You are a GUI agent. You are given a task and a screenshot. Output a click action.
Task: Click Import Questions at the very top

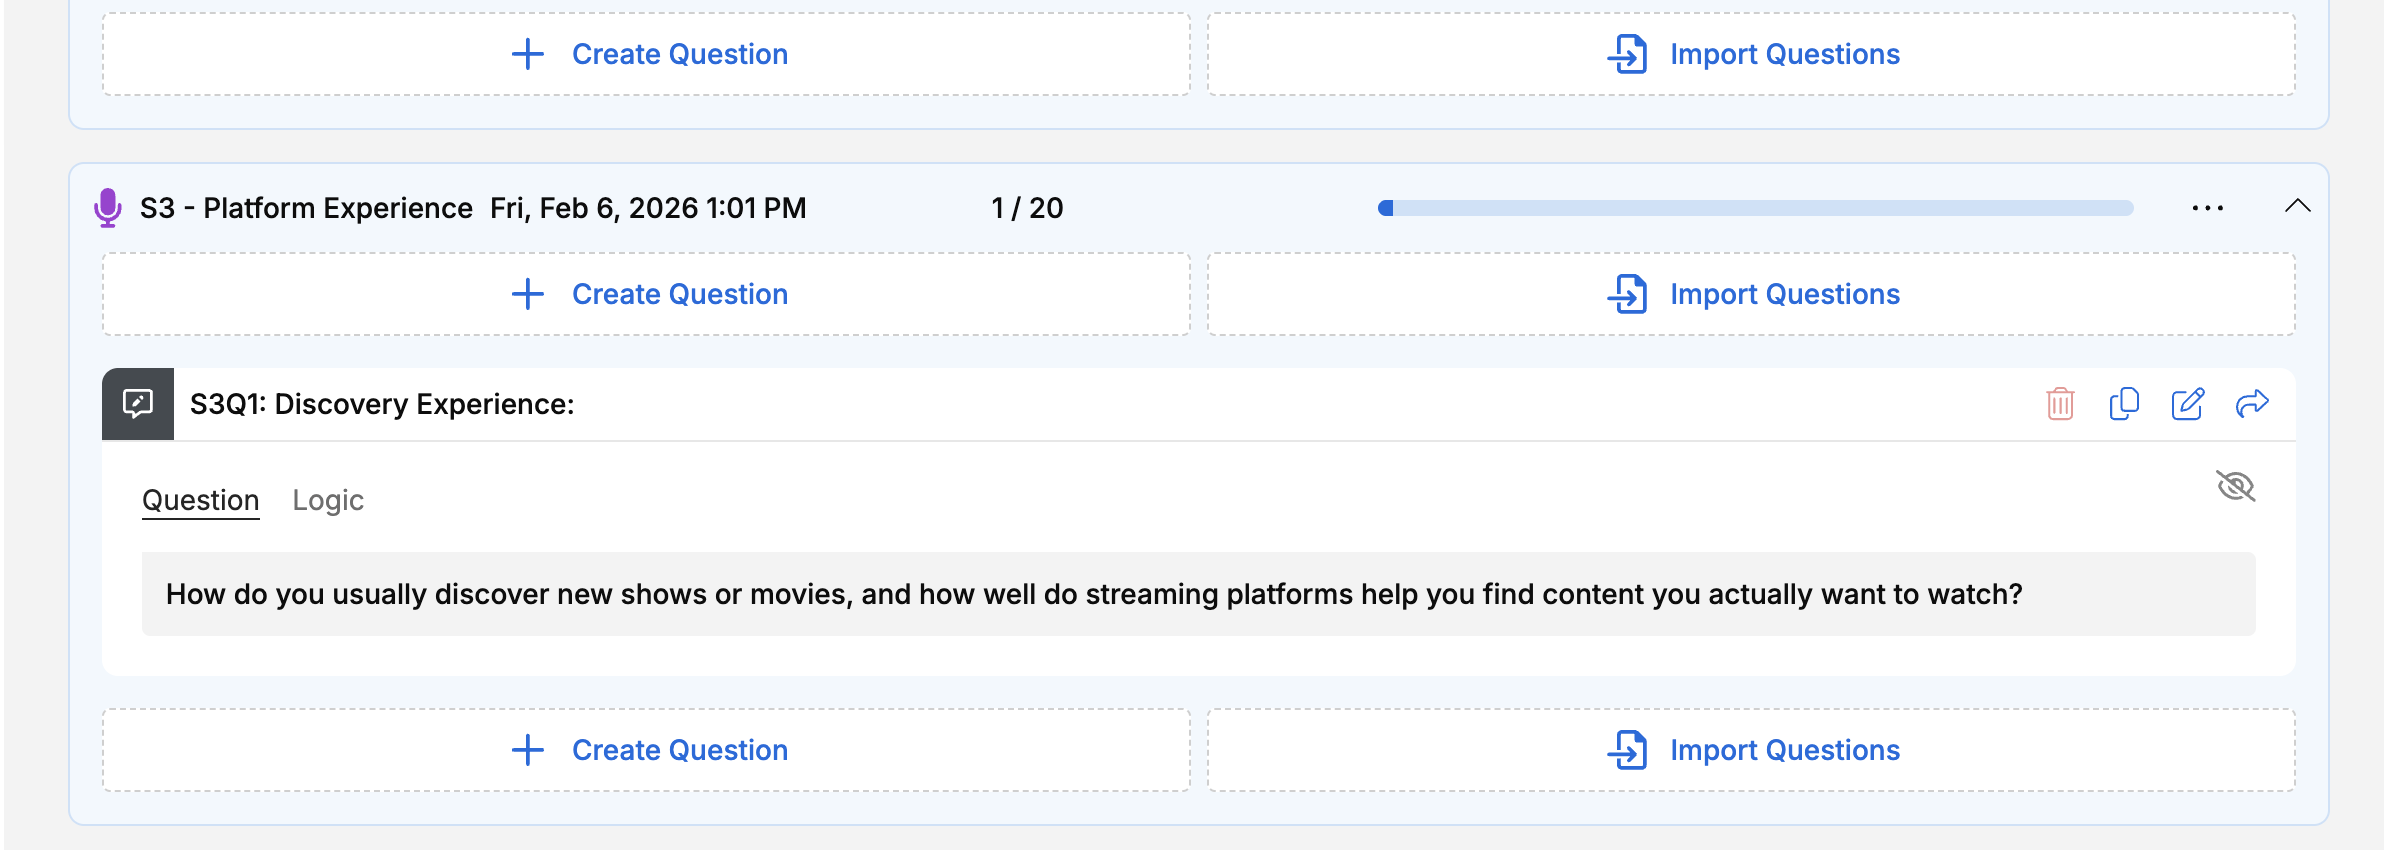coord(1784,54)
